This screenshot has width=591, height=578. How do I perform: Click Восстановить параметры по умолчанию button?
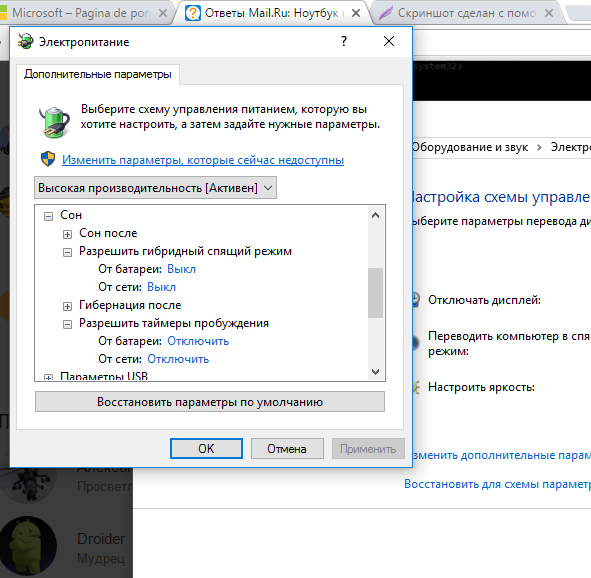click(210, 402)
